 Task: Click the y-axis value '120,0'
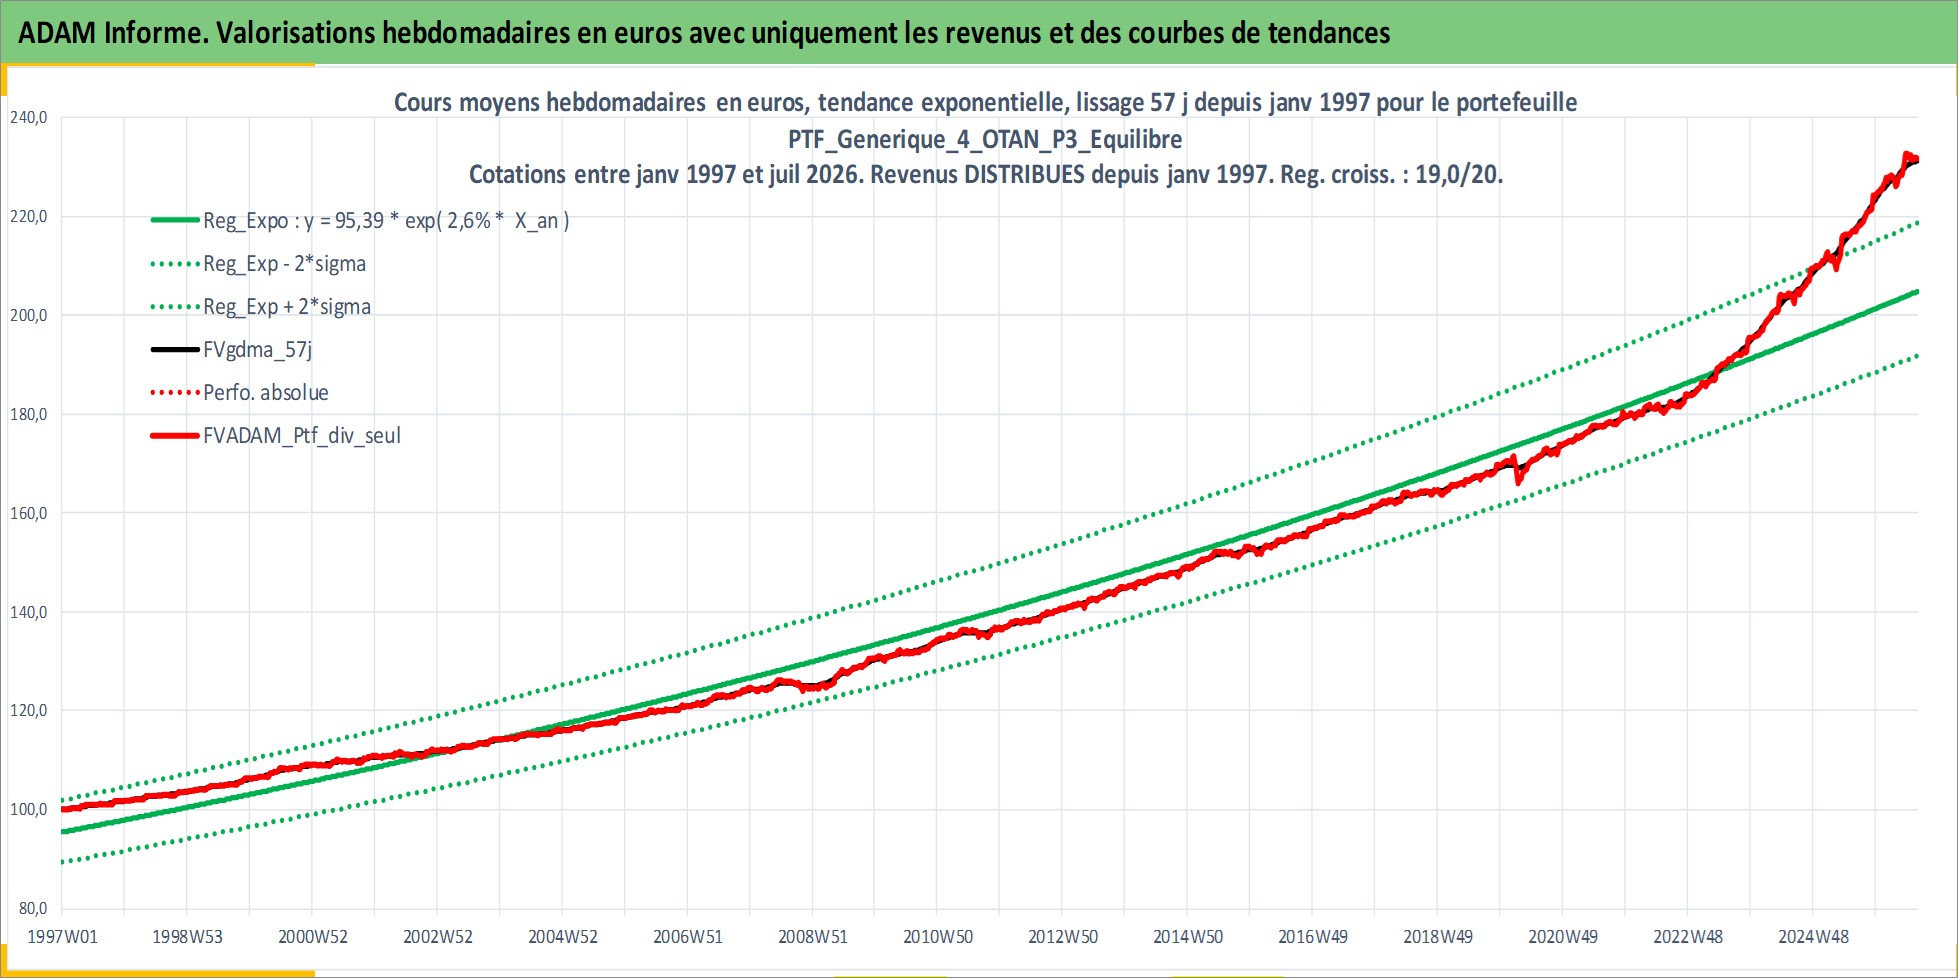click(29, 710)
